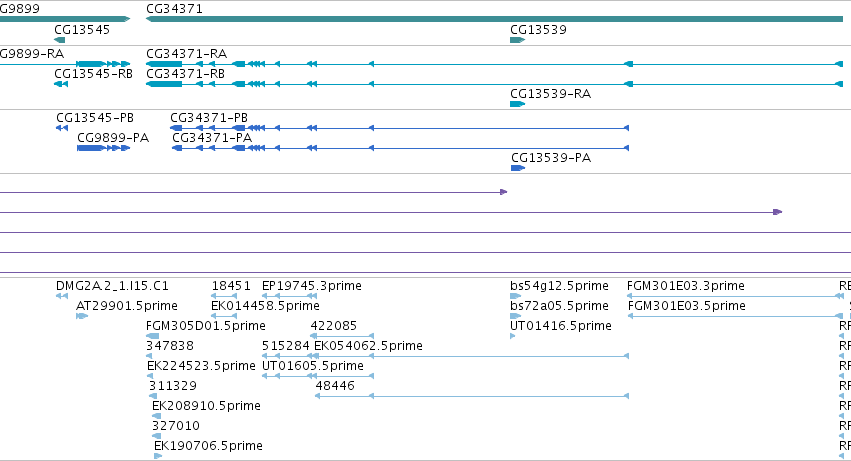Click the EK190706.5prime EST glyph
Screen dimensions: 851x461
[158, 456]
